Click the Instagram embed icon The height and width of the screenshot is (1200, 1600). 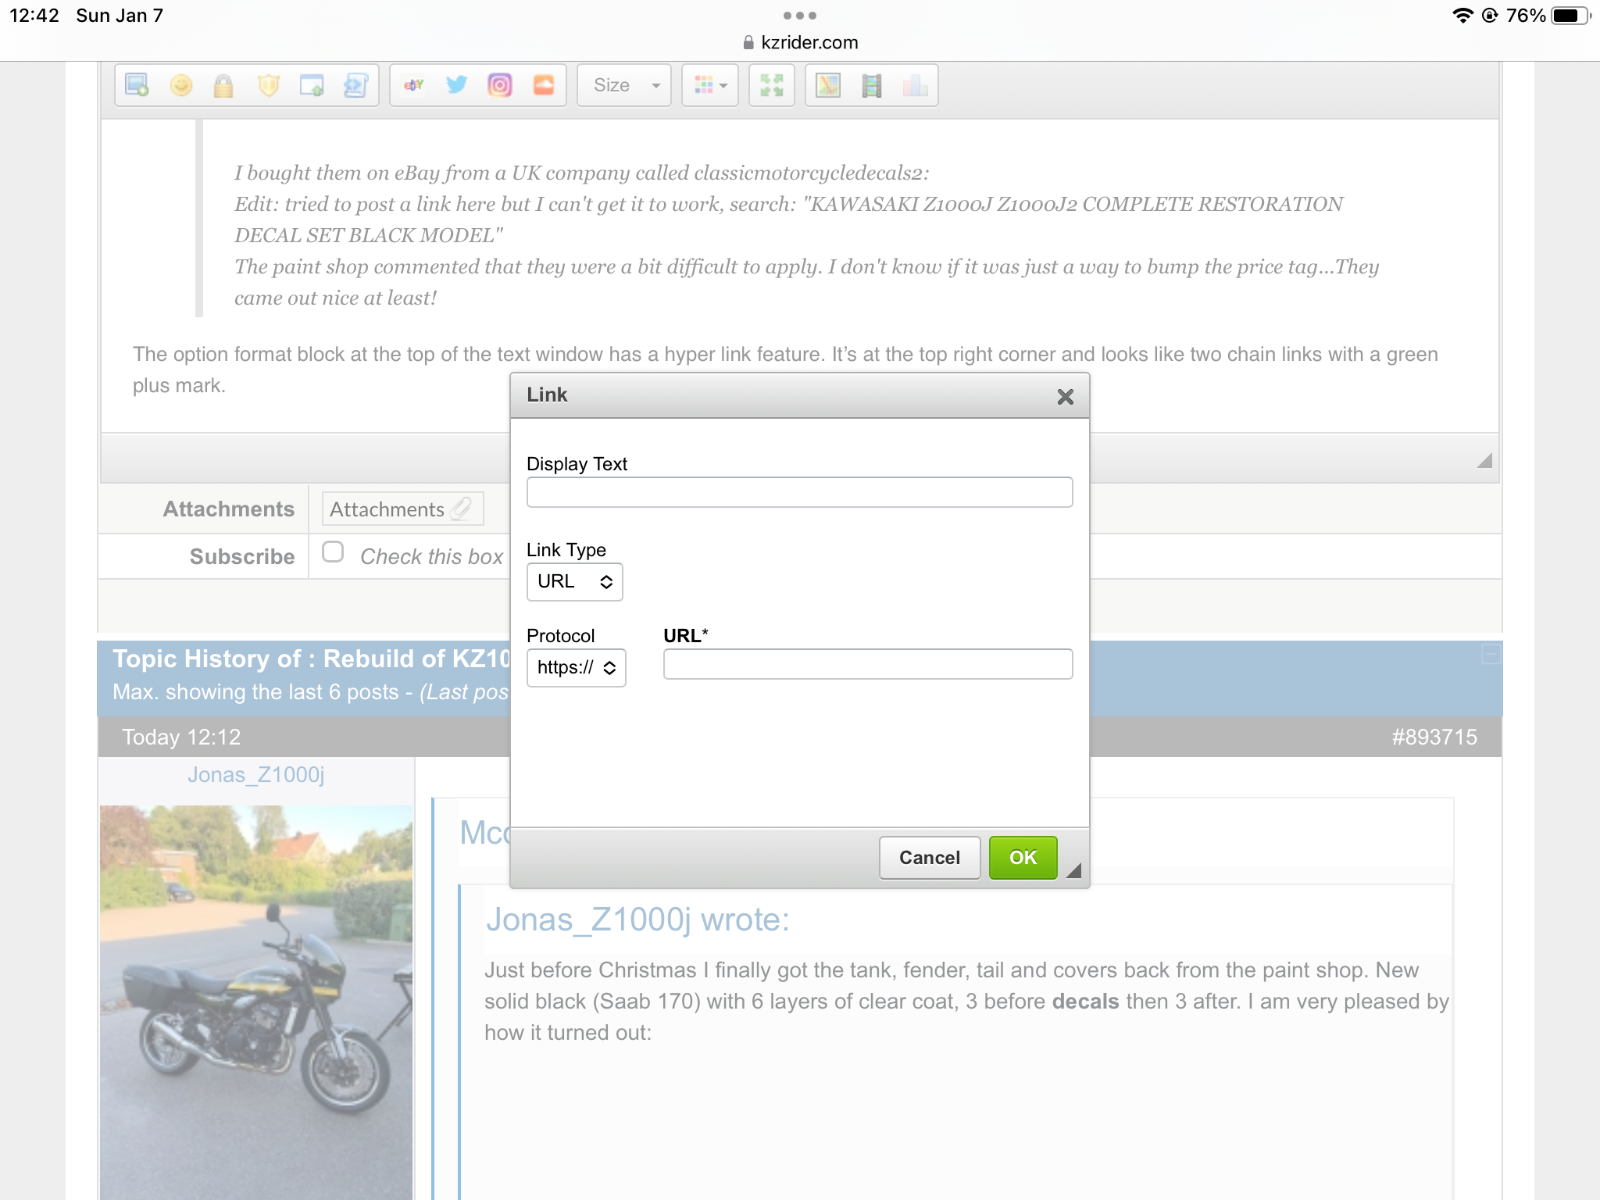pyautogui.click(x=500, y=86)
